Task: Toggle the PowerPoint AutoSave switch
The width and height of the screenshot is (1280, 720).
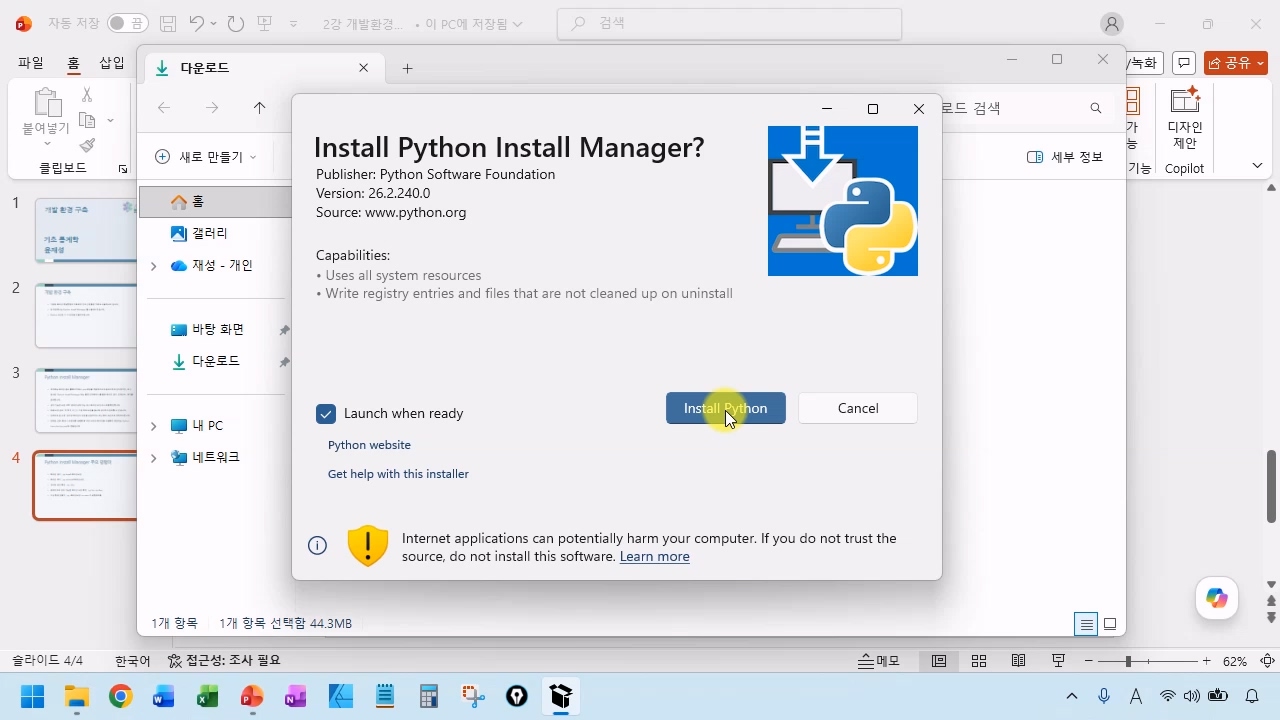Action: 128,24
